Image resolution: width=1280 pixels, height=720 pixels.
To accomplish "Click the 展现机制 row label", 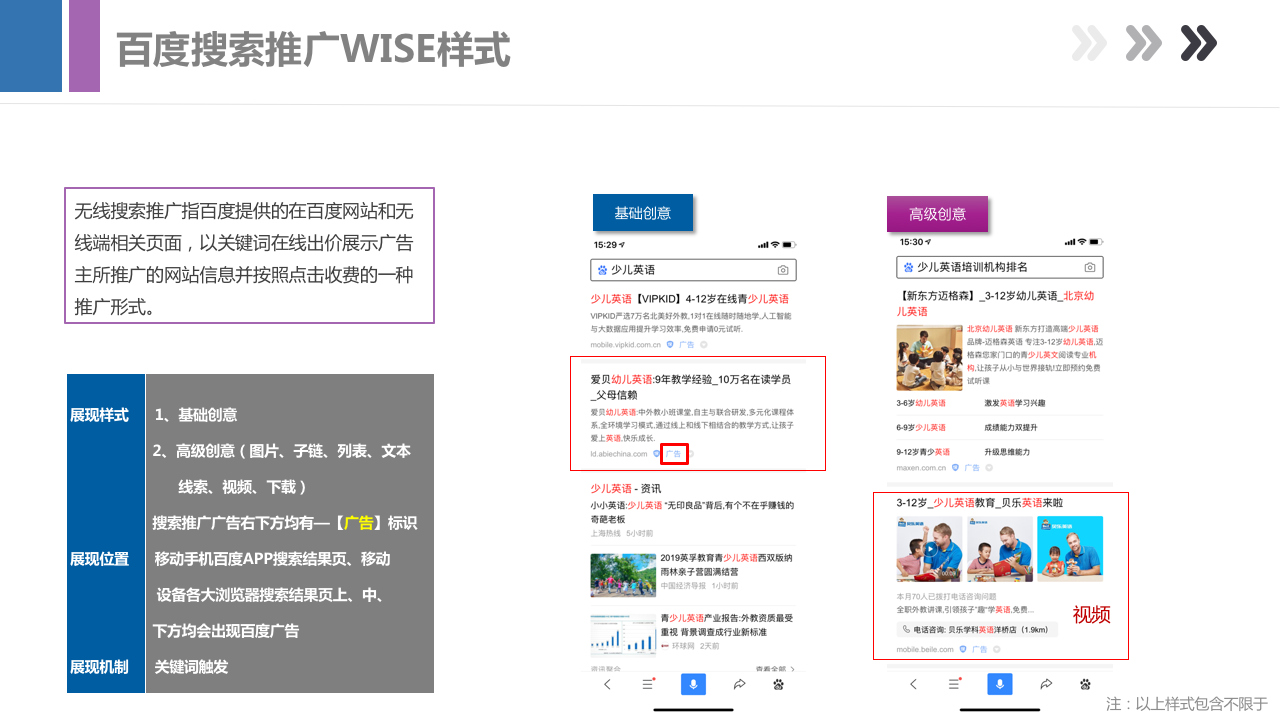I will click(99, 667).
